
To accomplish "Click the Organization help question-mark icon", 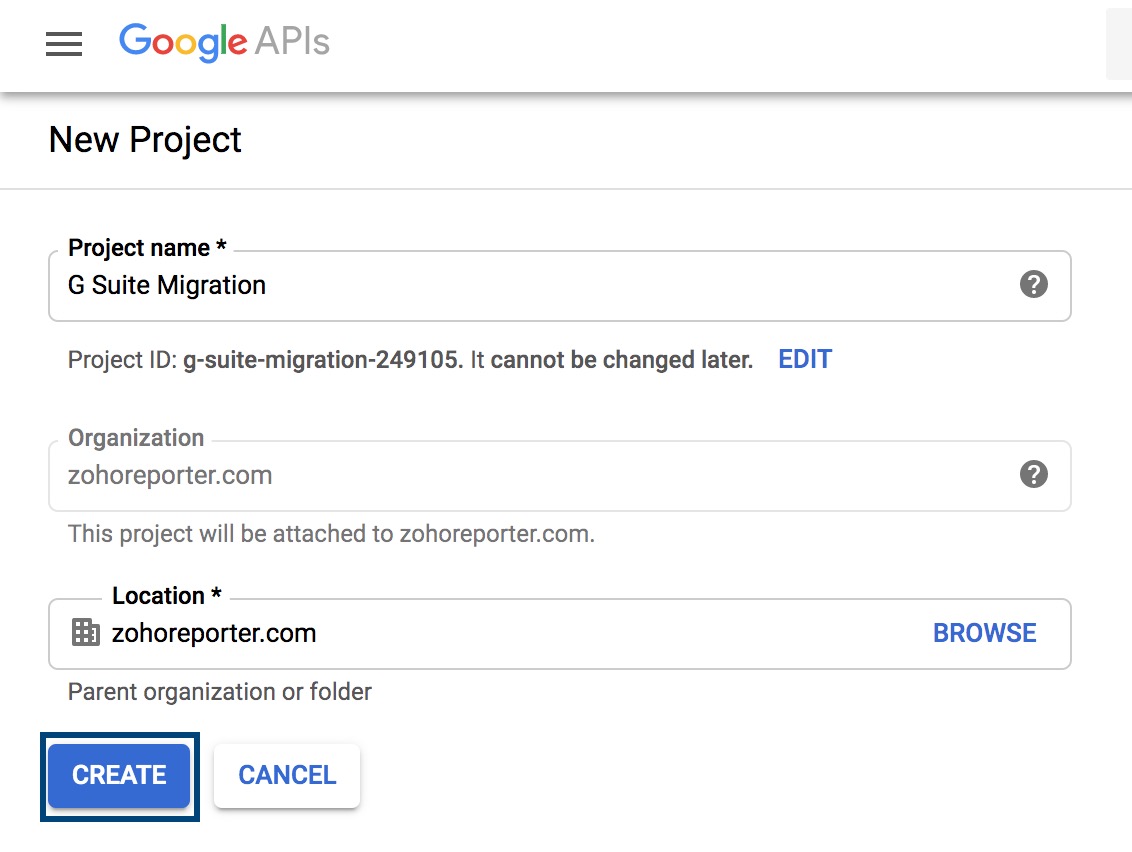I will [1033, 474].
